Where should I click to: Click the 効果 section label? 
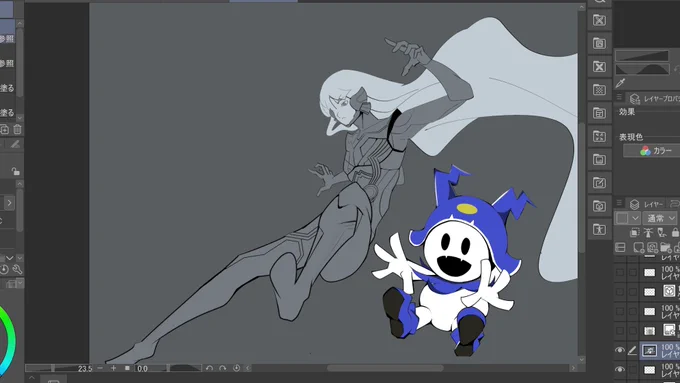click(x=627, y=112)
